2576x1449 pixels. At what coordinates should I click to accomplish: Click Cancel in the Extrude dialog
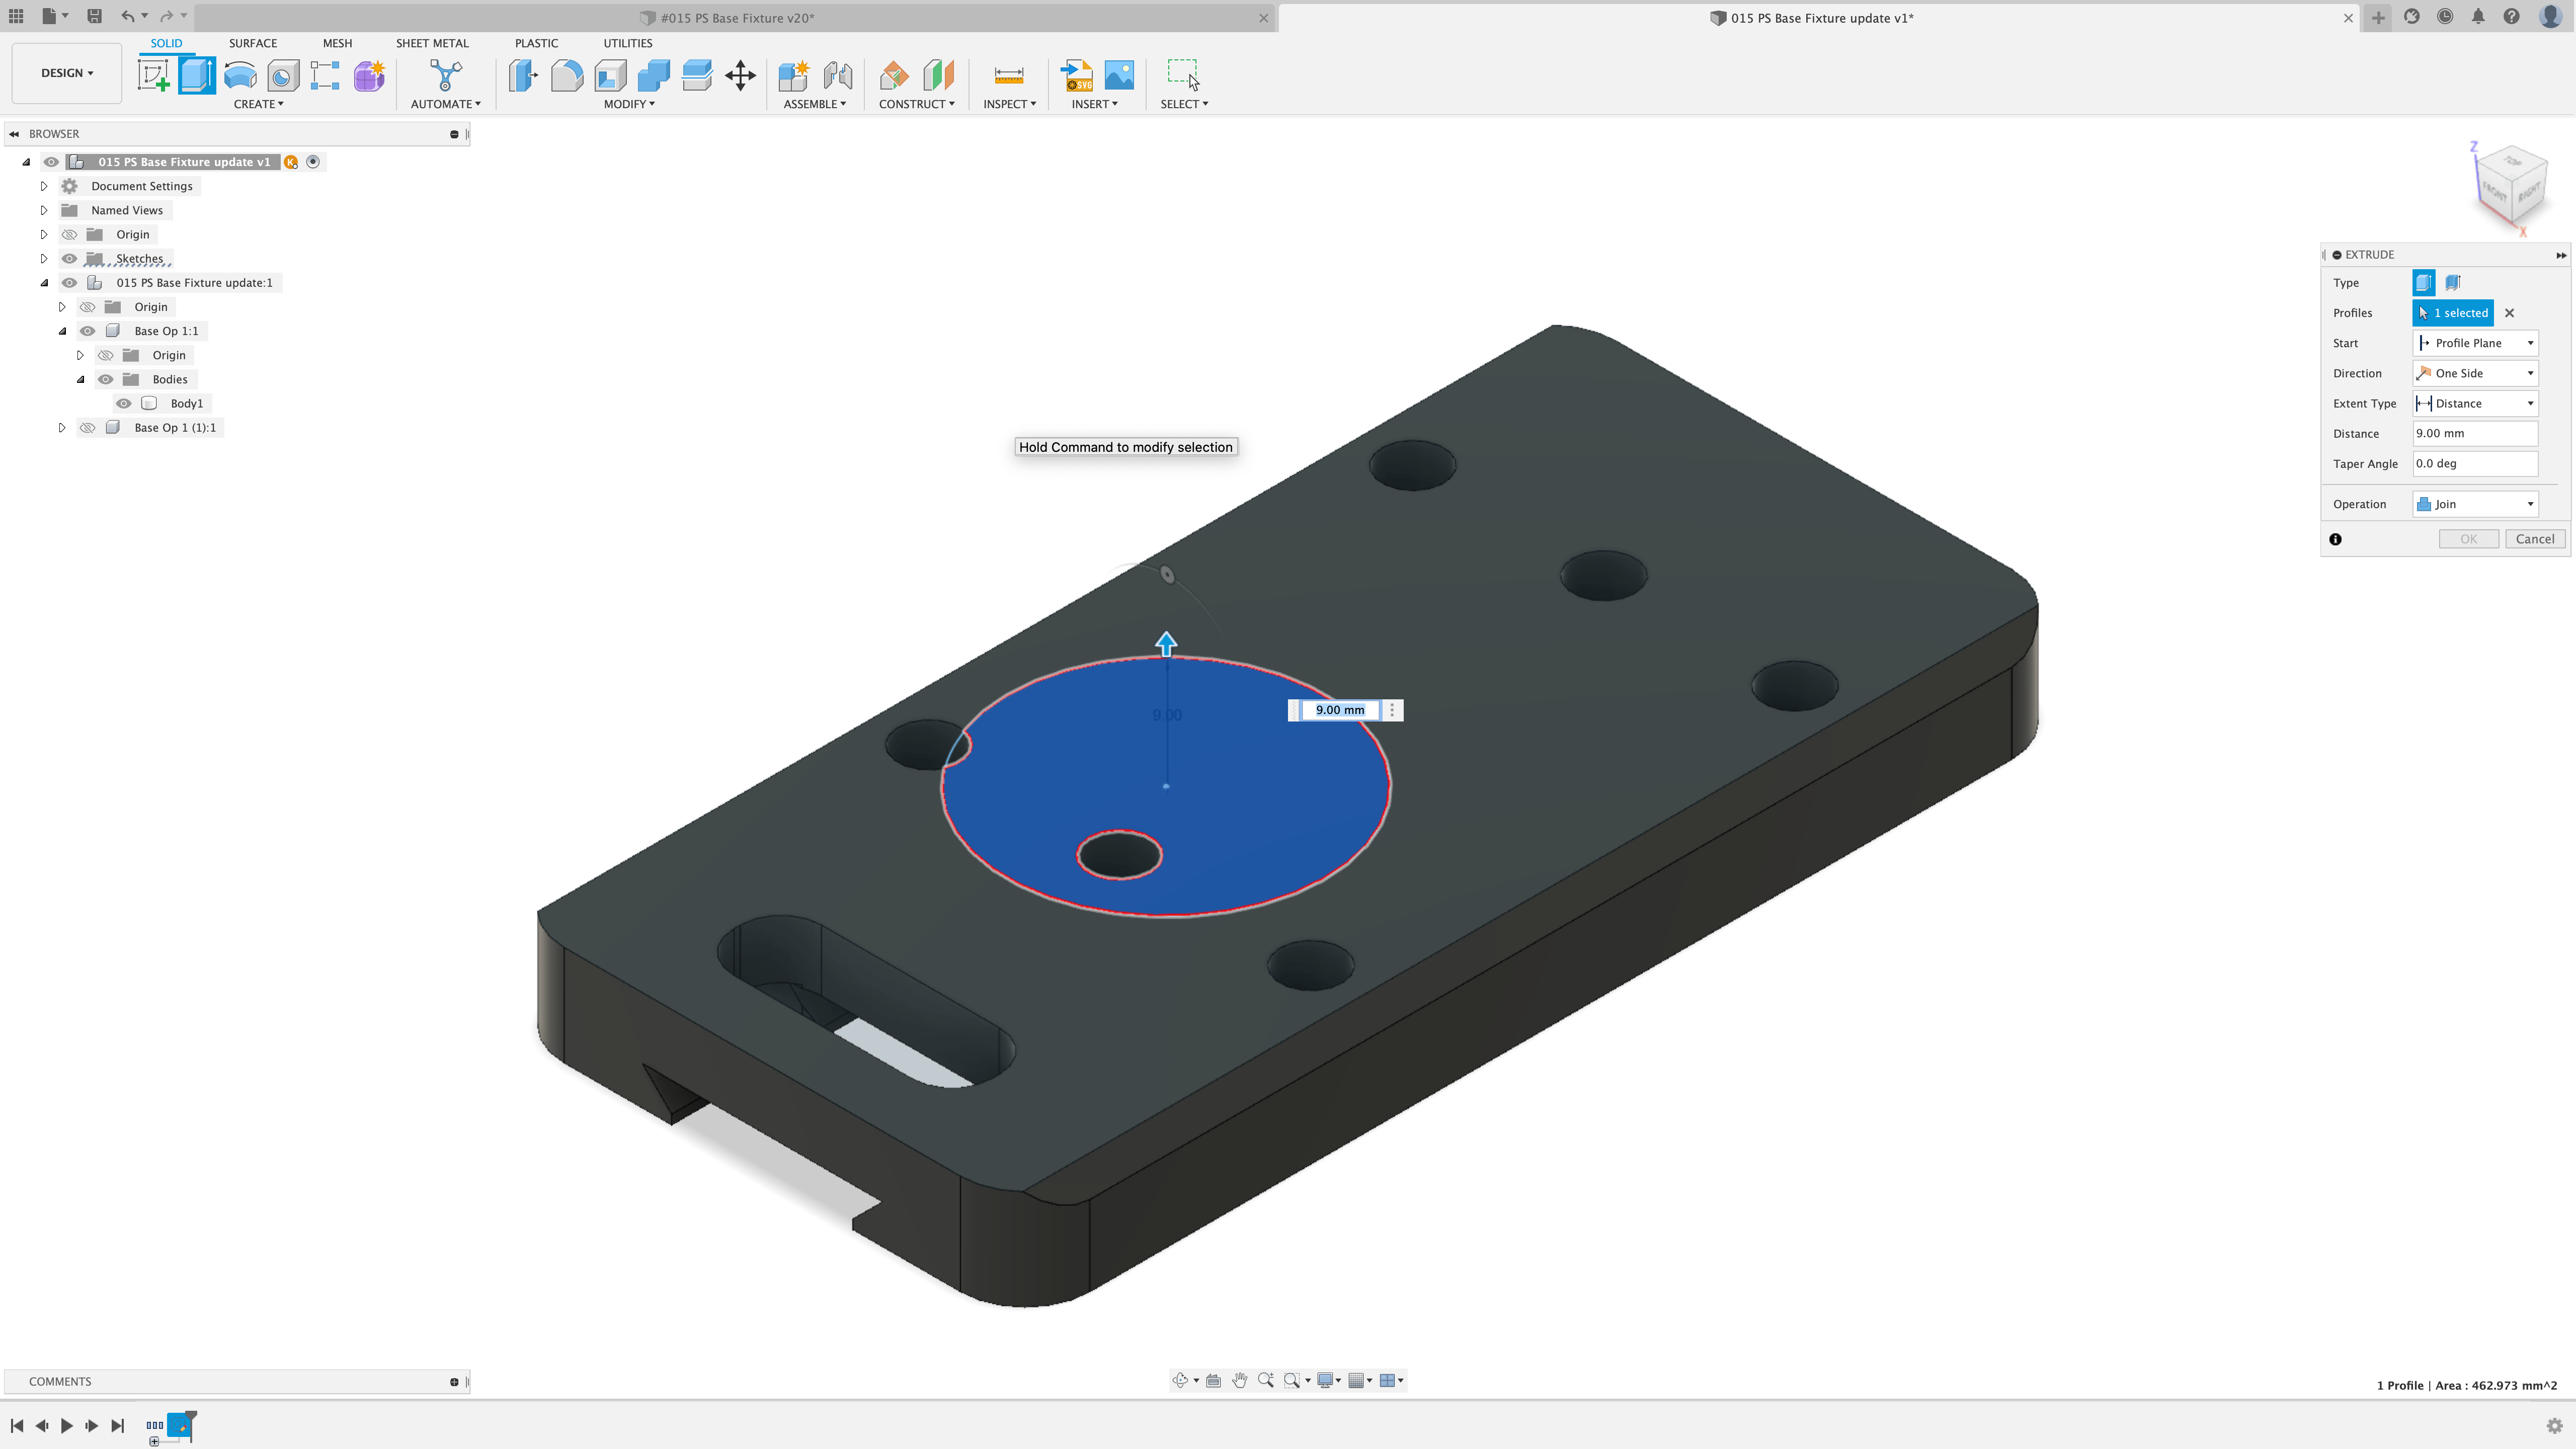click(2535, 538)
